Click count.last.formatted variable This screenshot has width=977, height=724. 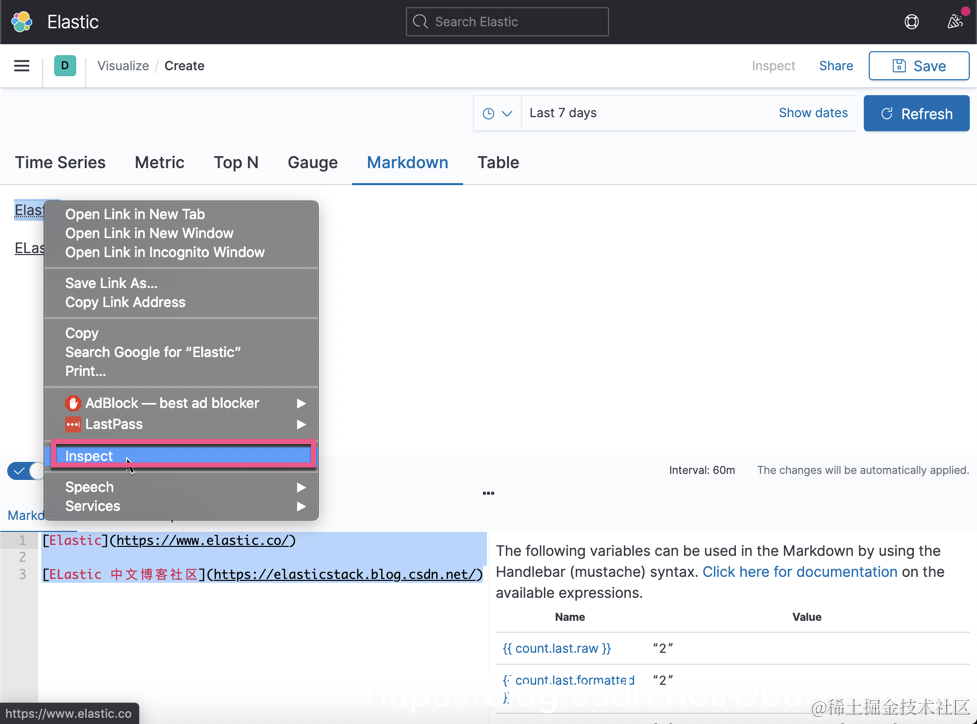(568, 688)
